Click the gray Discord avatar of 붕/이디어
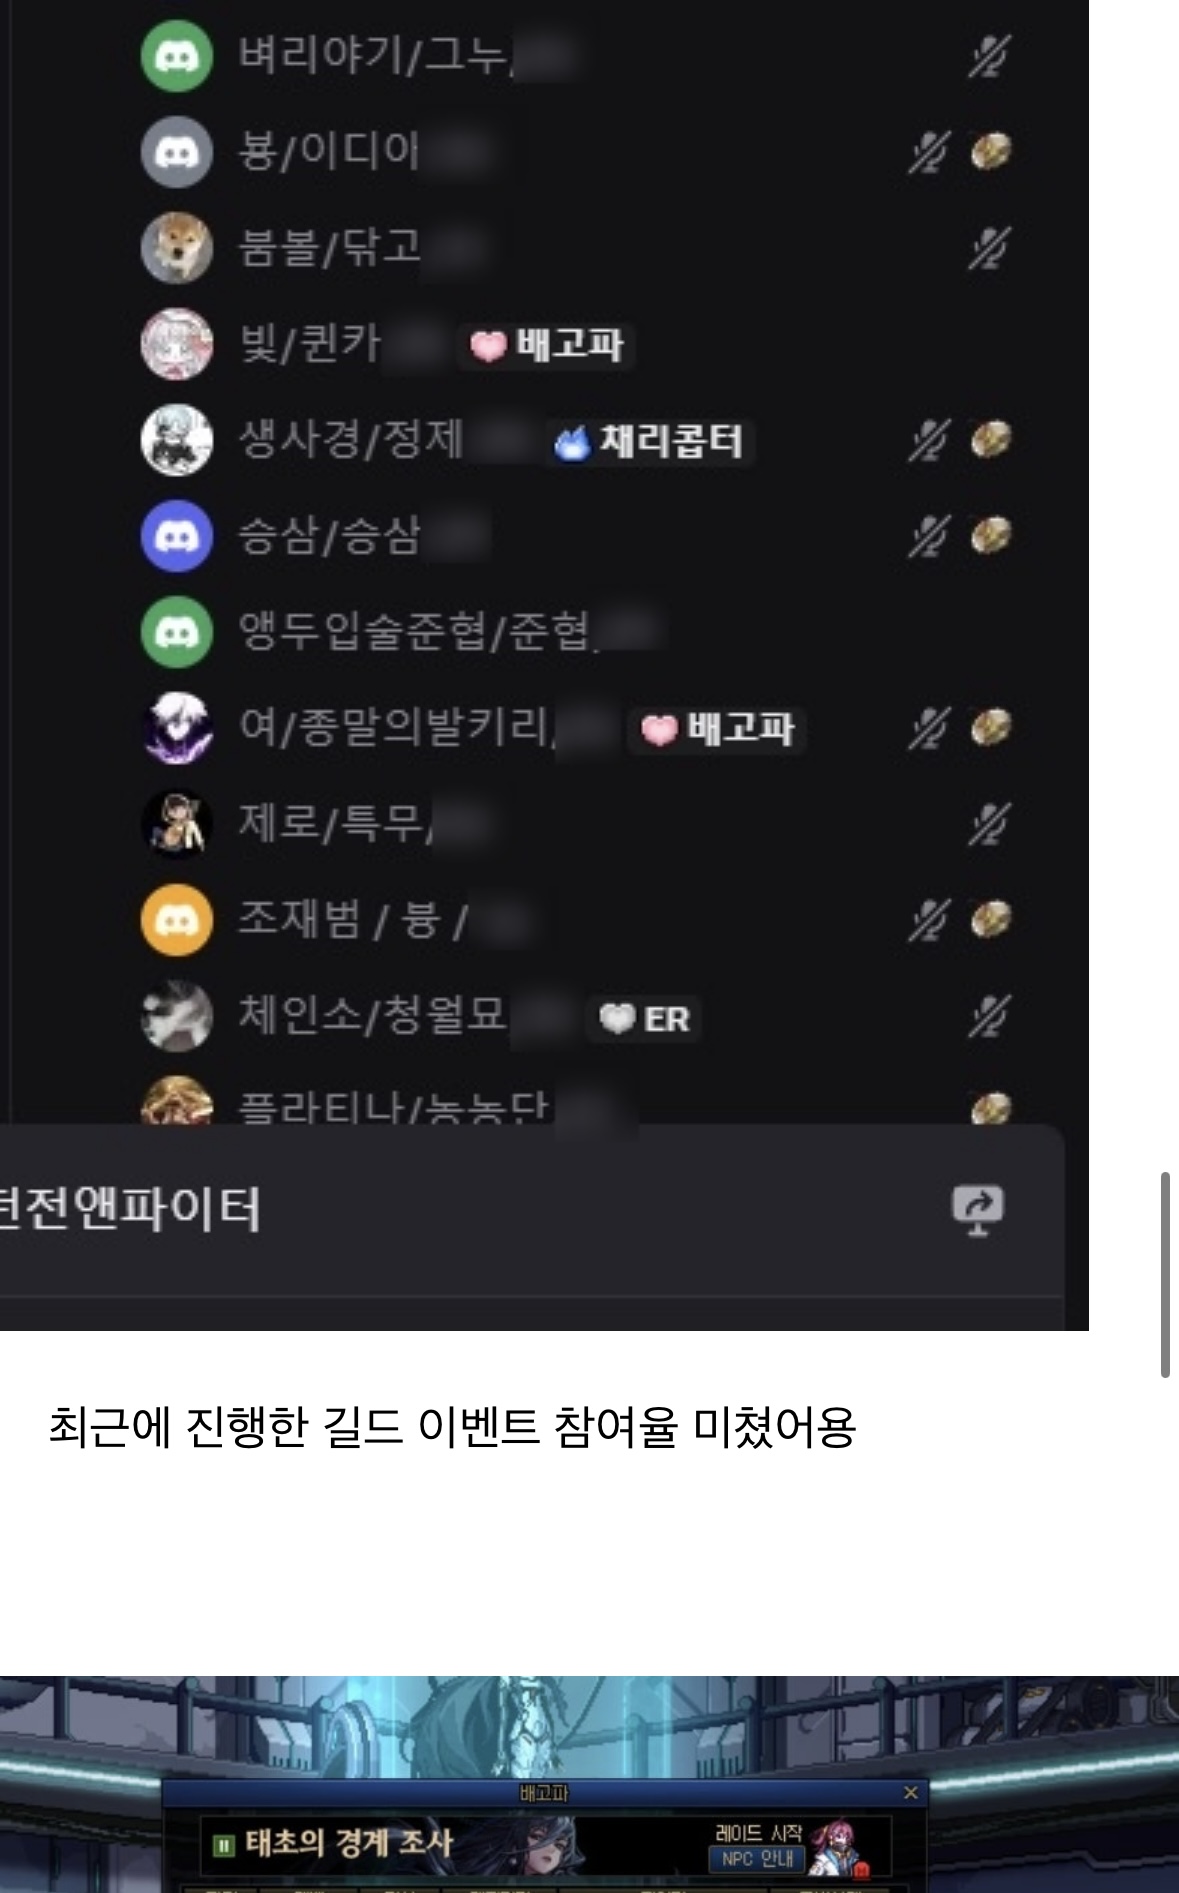 click(x=177, y=152)
